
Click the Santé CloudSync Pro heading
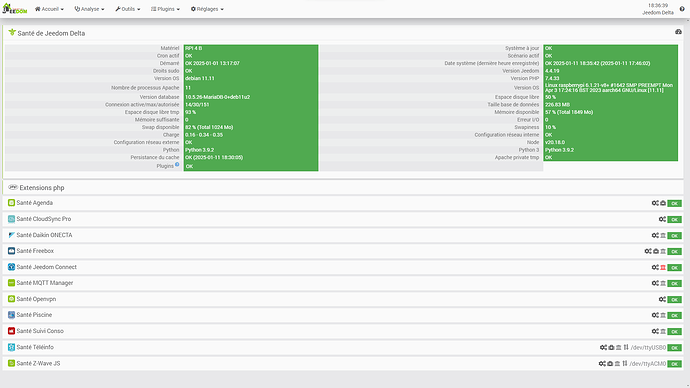[44, 219]
